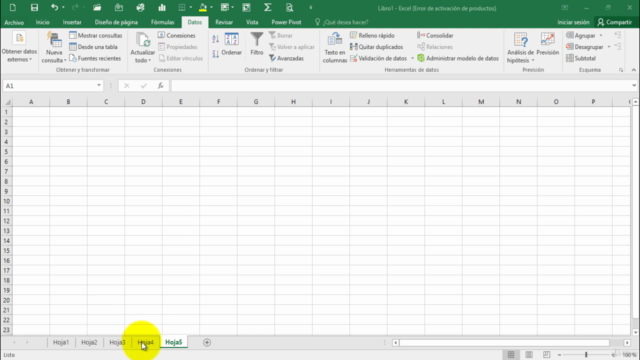Toggle the Filtro funnel button
Image resolution: width=640 pixels, height=360 pixels.
click(257, 44)
